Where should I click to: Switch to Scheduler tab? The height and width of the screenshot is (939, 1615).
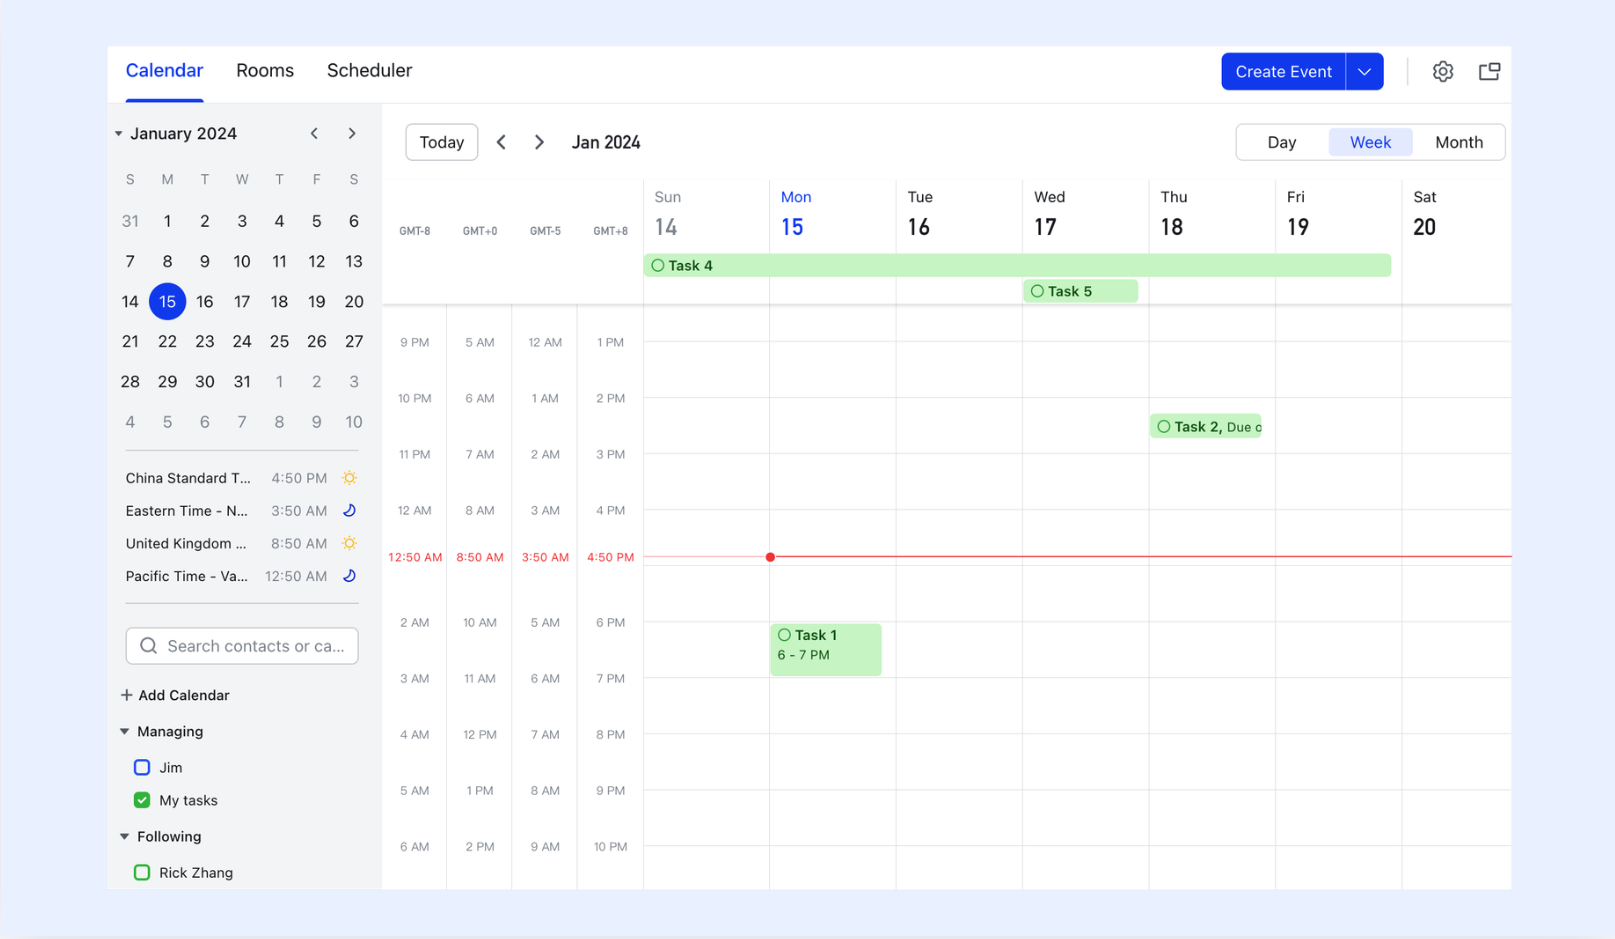(x=369, y=71)
